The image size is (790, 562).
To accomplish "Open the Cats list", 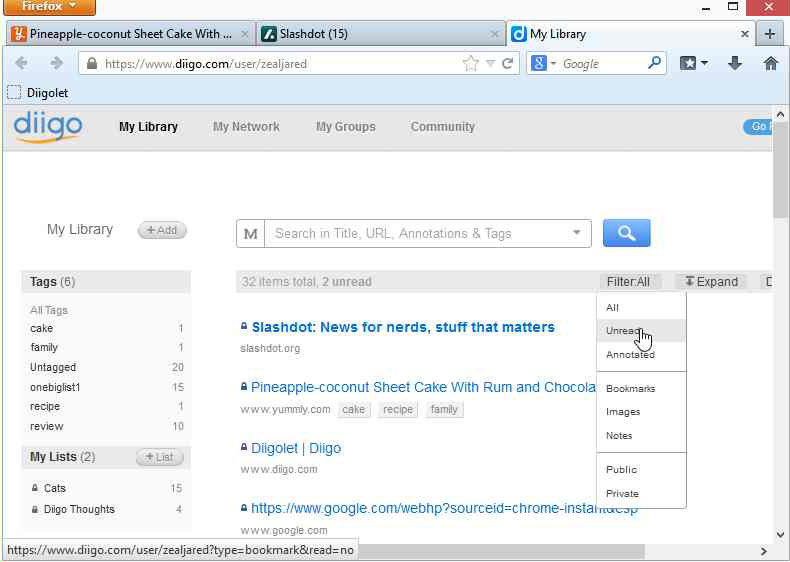I will tap(54, 488).
